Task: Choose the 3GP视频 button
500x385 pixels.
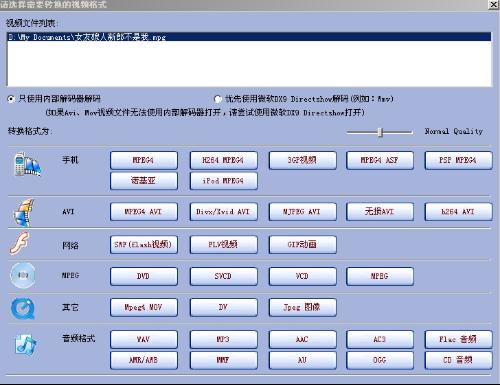Action: coord(302,160)
